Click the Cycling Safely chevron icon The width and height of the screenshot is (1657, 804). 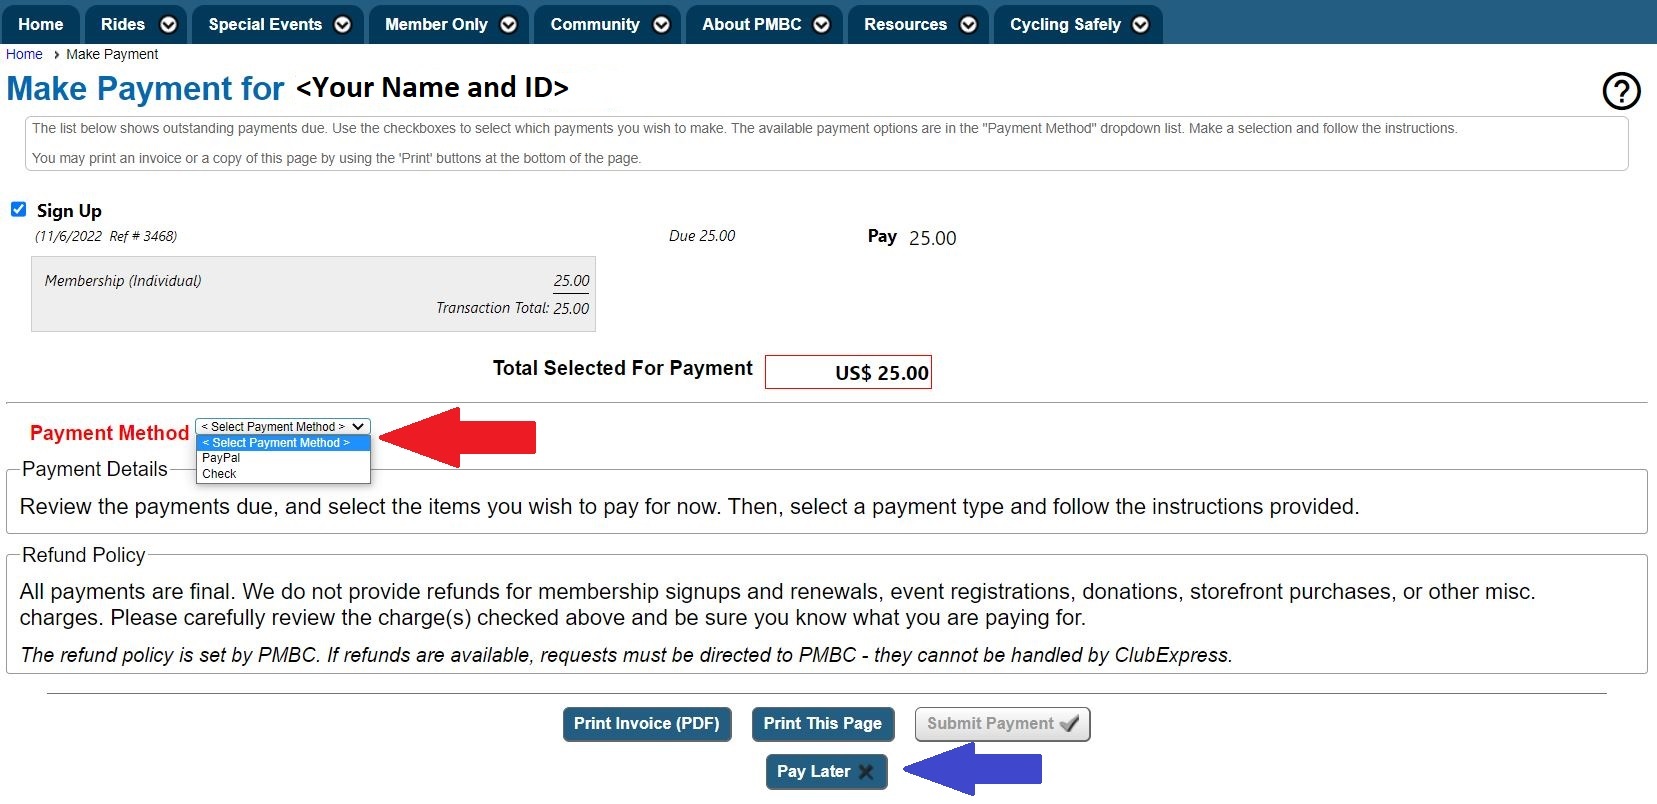pyautogui.click(x=1140, y=24)
